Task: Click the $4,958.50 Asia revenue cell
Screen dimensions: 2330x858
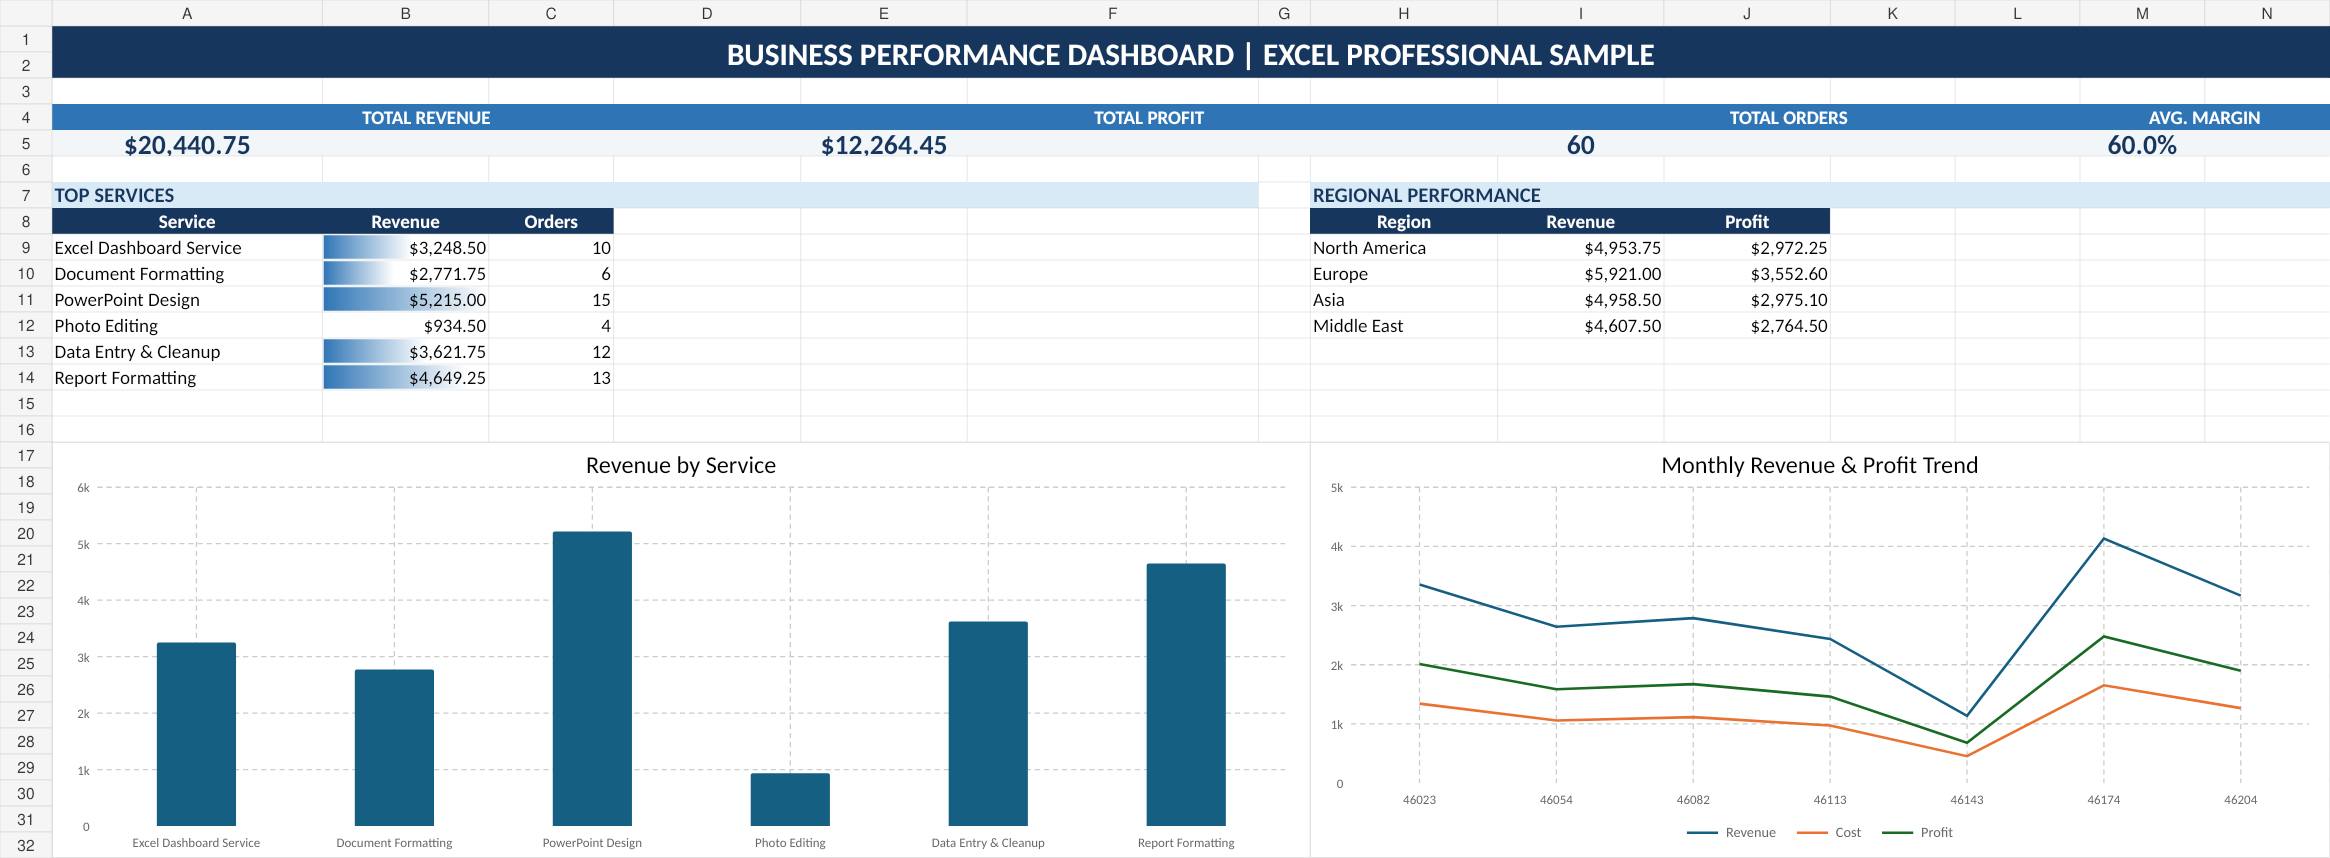Action: (1580, 300)
